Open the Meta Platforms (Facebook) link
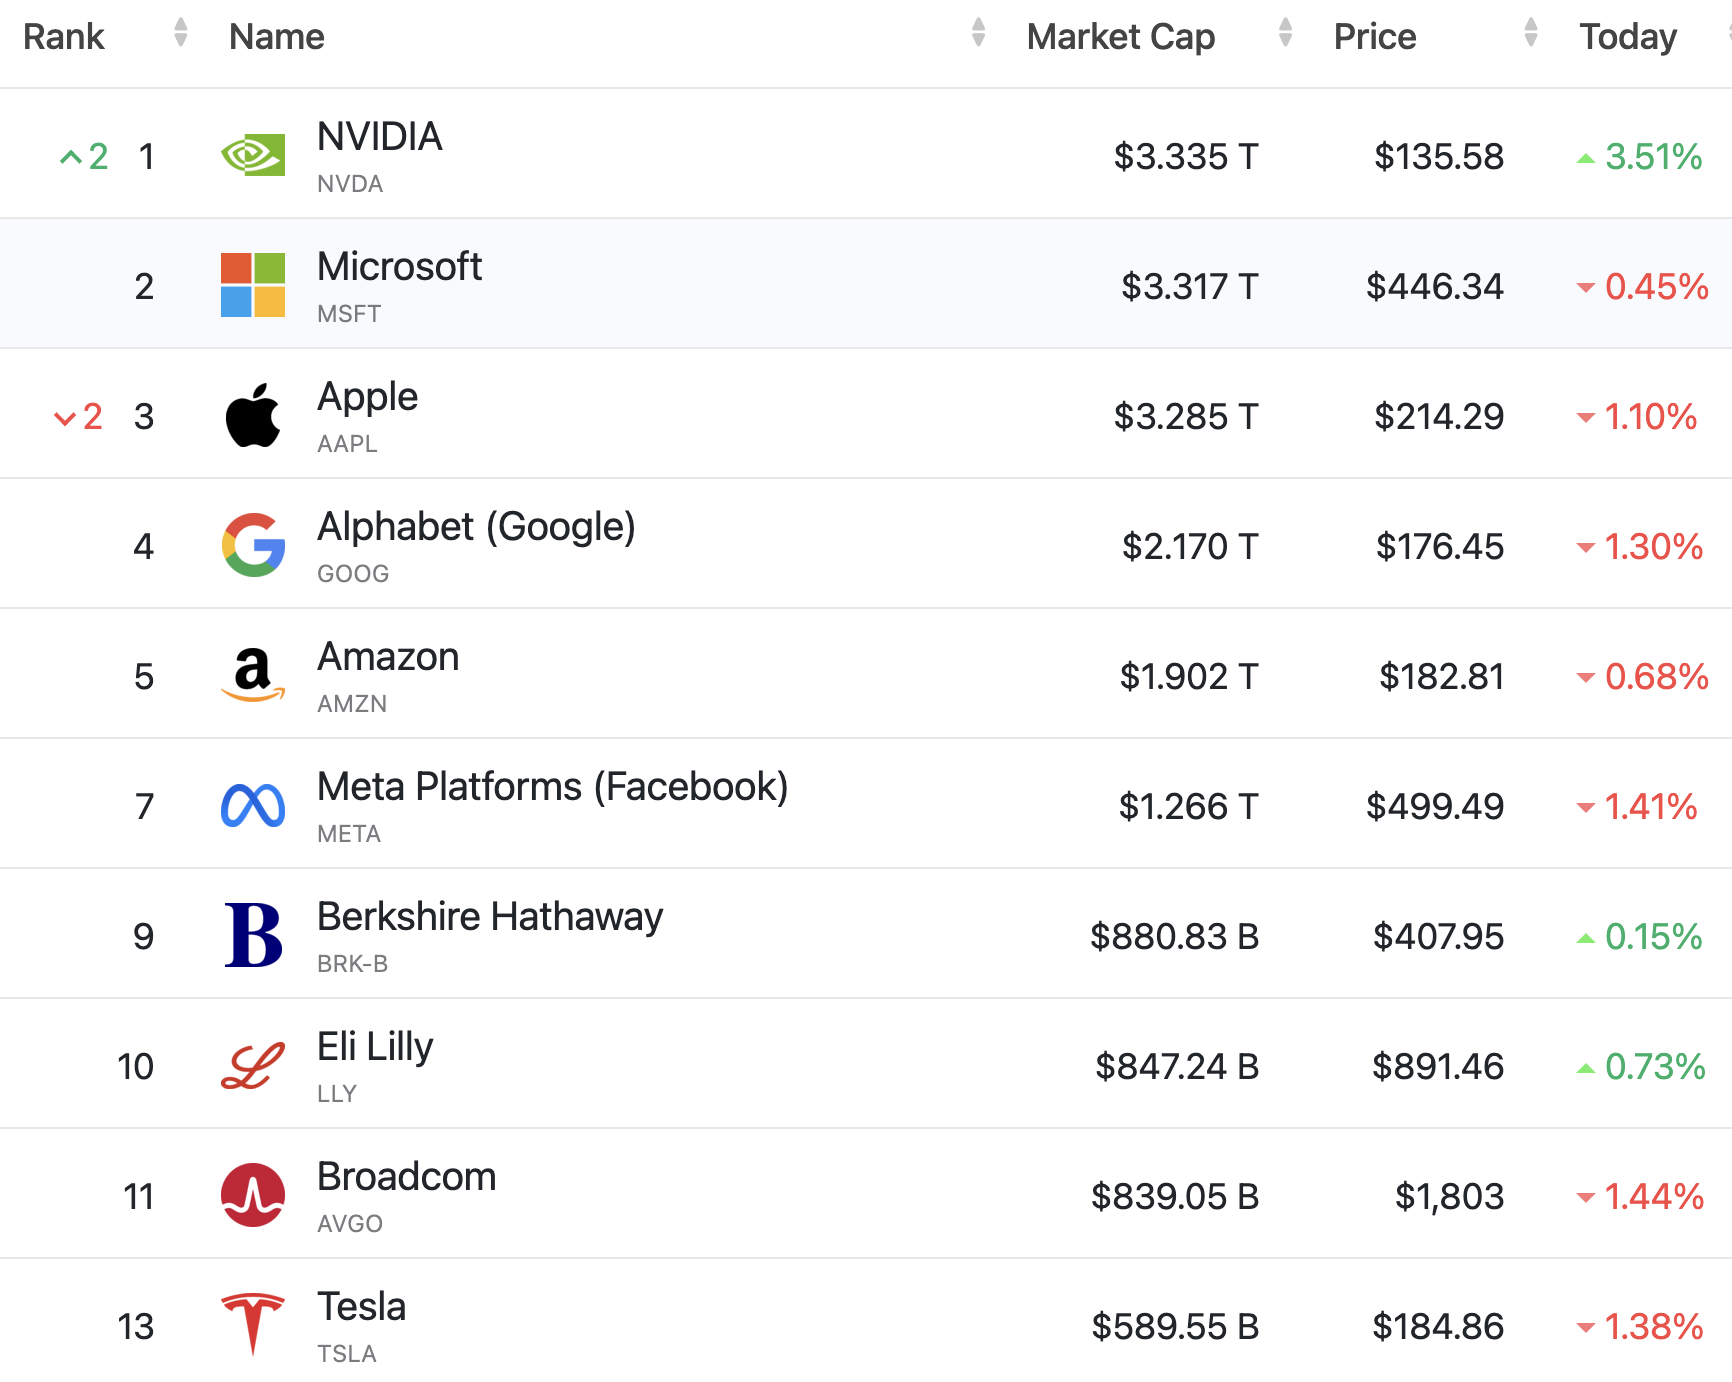Screen dimensions: 1732x1382 [x=552, y=787]
